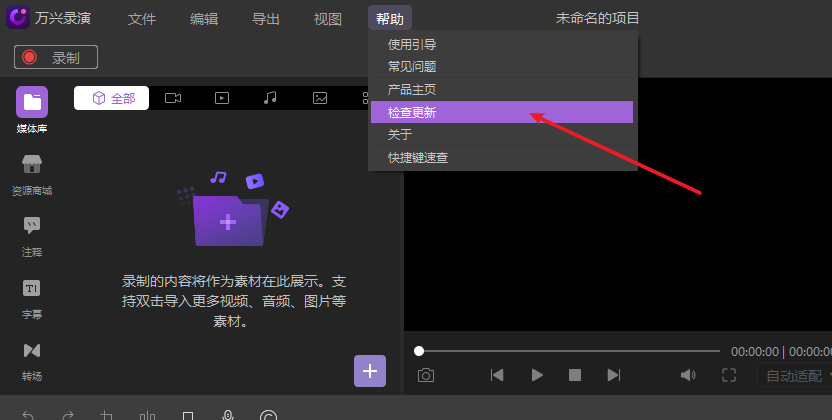Filter media by audio music-note icon
Image resolution: width=832 pixels, height=420 pixels.
270,98
